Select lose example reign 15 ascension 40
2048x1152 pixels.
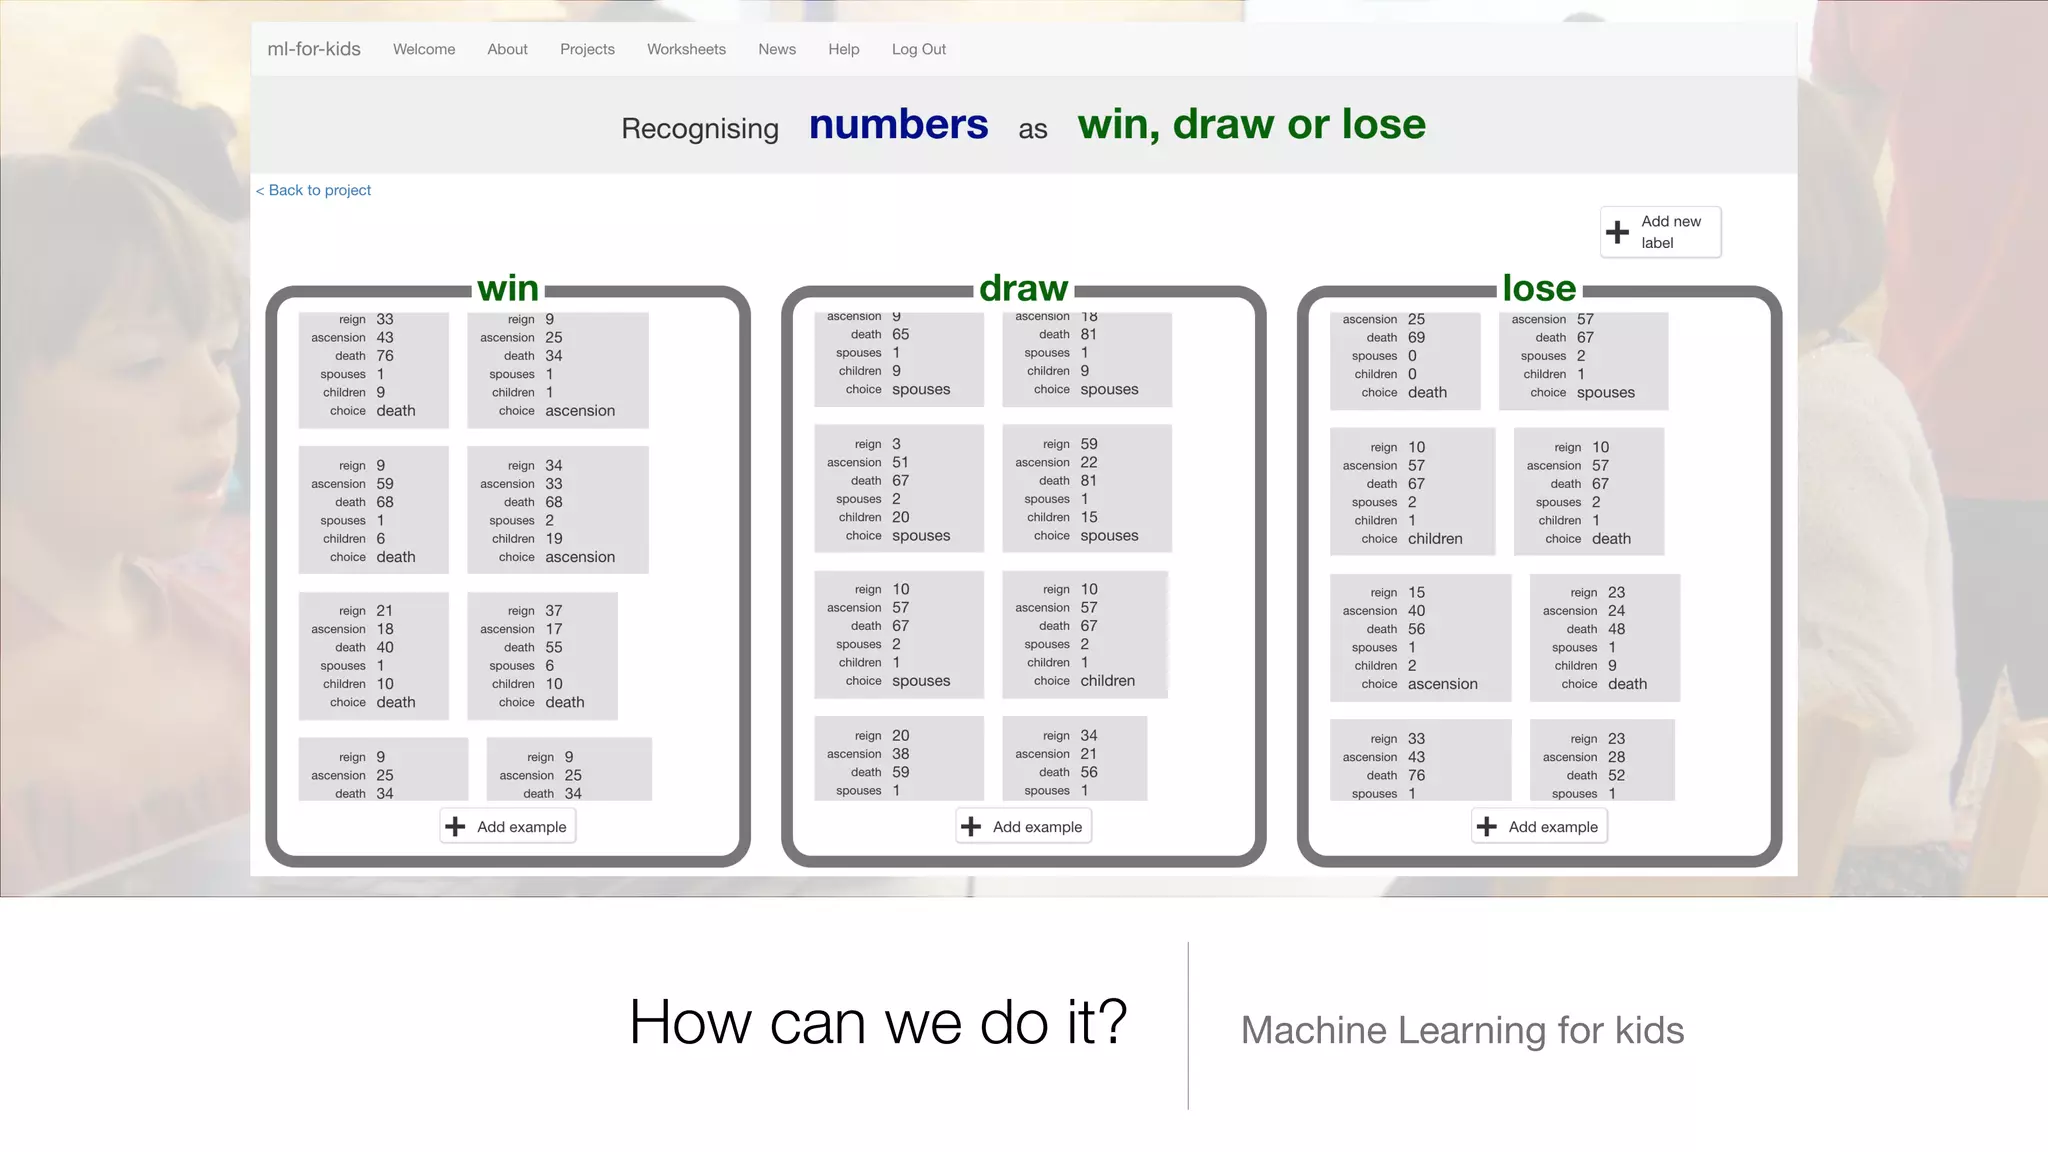pyautogui.click(x=1421, y=638)
